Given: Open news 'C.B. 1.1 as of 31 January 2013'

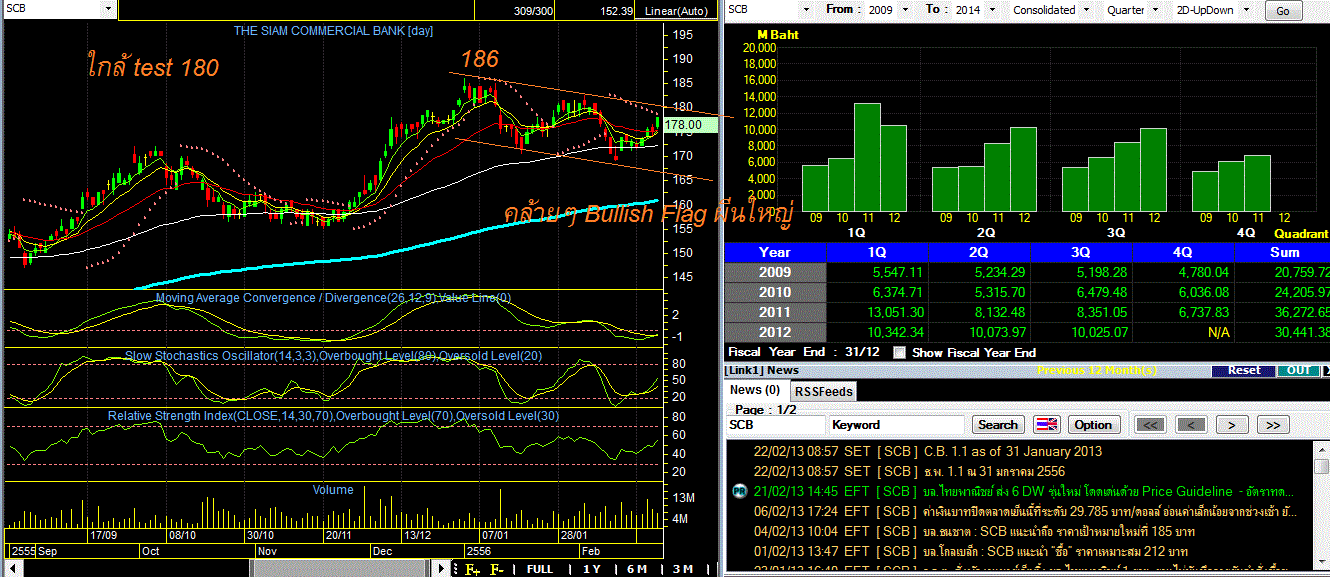Looking at the screenshot, I should [1013, 451].
